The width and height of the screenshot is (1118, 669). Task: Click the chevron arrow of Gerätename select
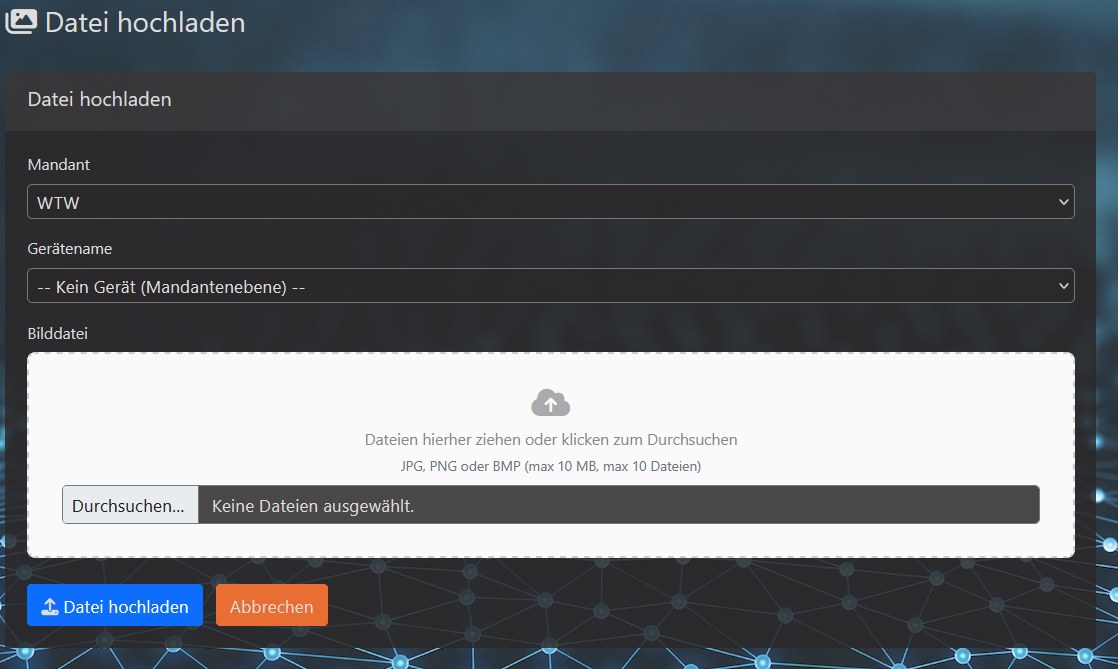pos(1062,286)
